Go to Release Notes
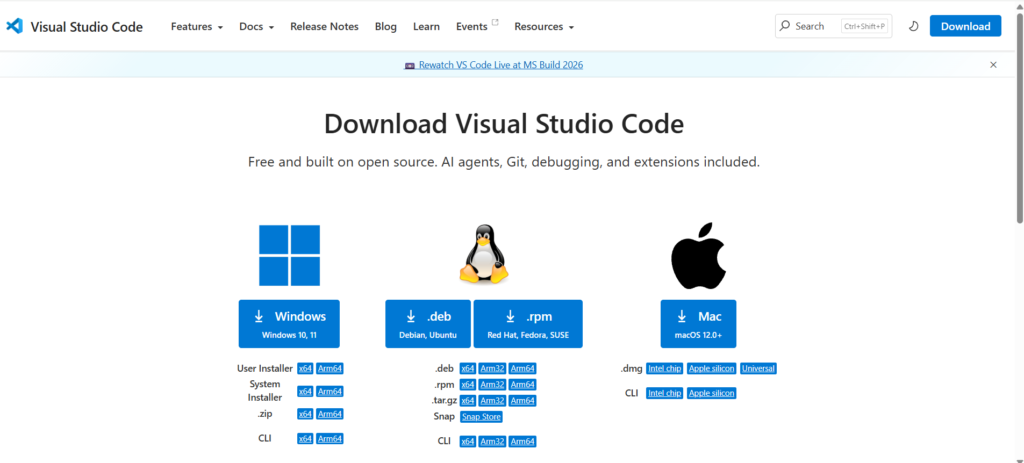 325,26
